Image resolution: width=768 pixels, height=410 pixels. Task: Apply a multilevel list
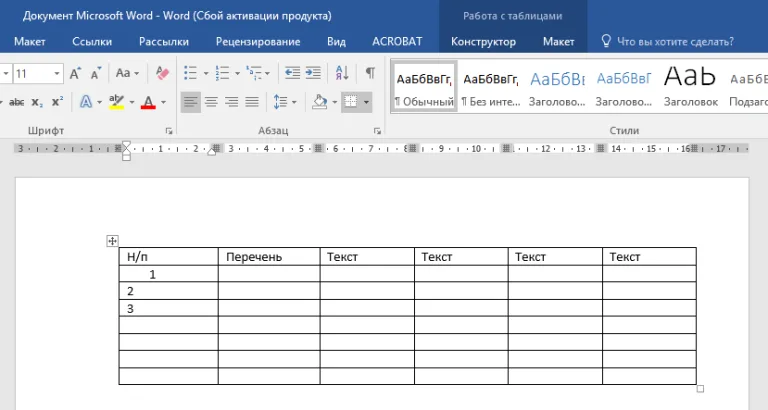(x=254, y=73)
